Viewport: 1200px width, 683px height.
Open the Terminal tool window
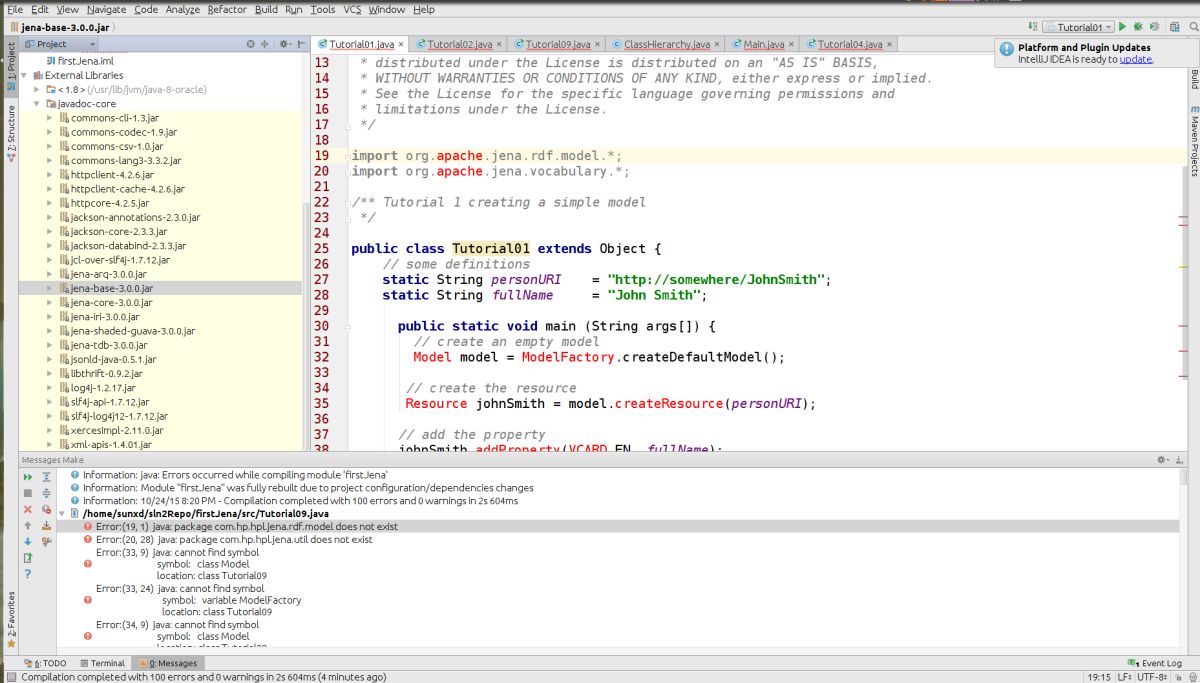[x=102, y=663]
